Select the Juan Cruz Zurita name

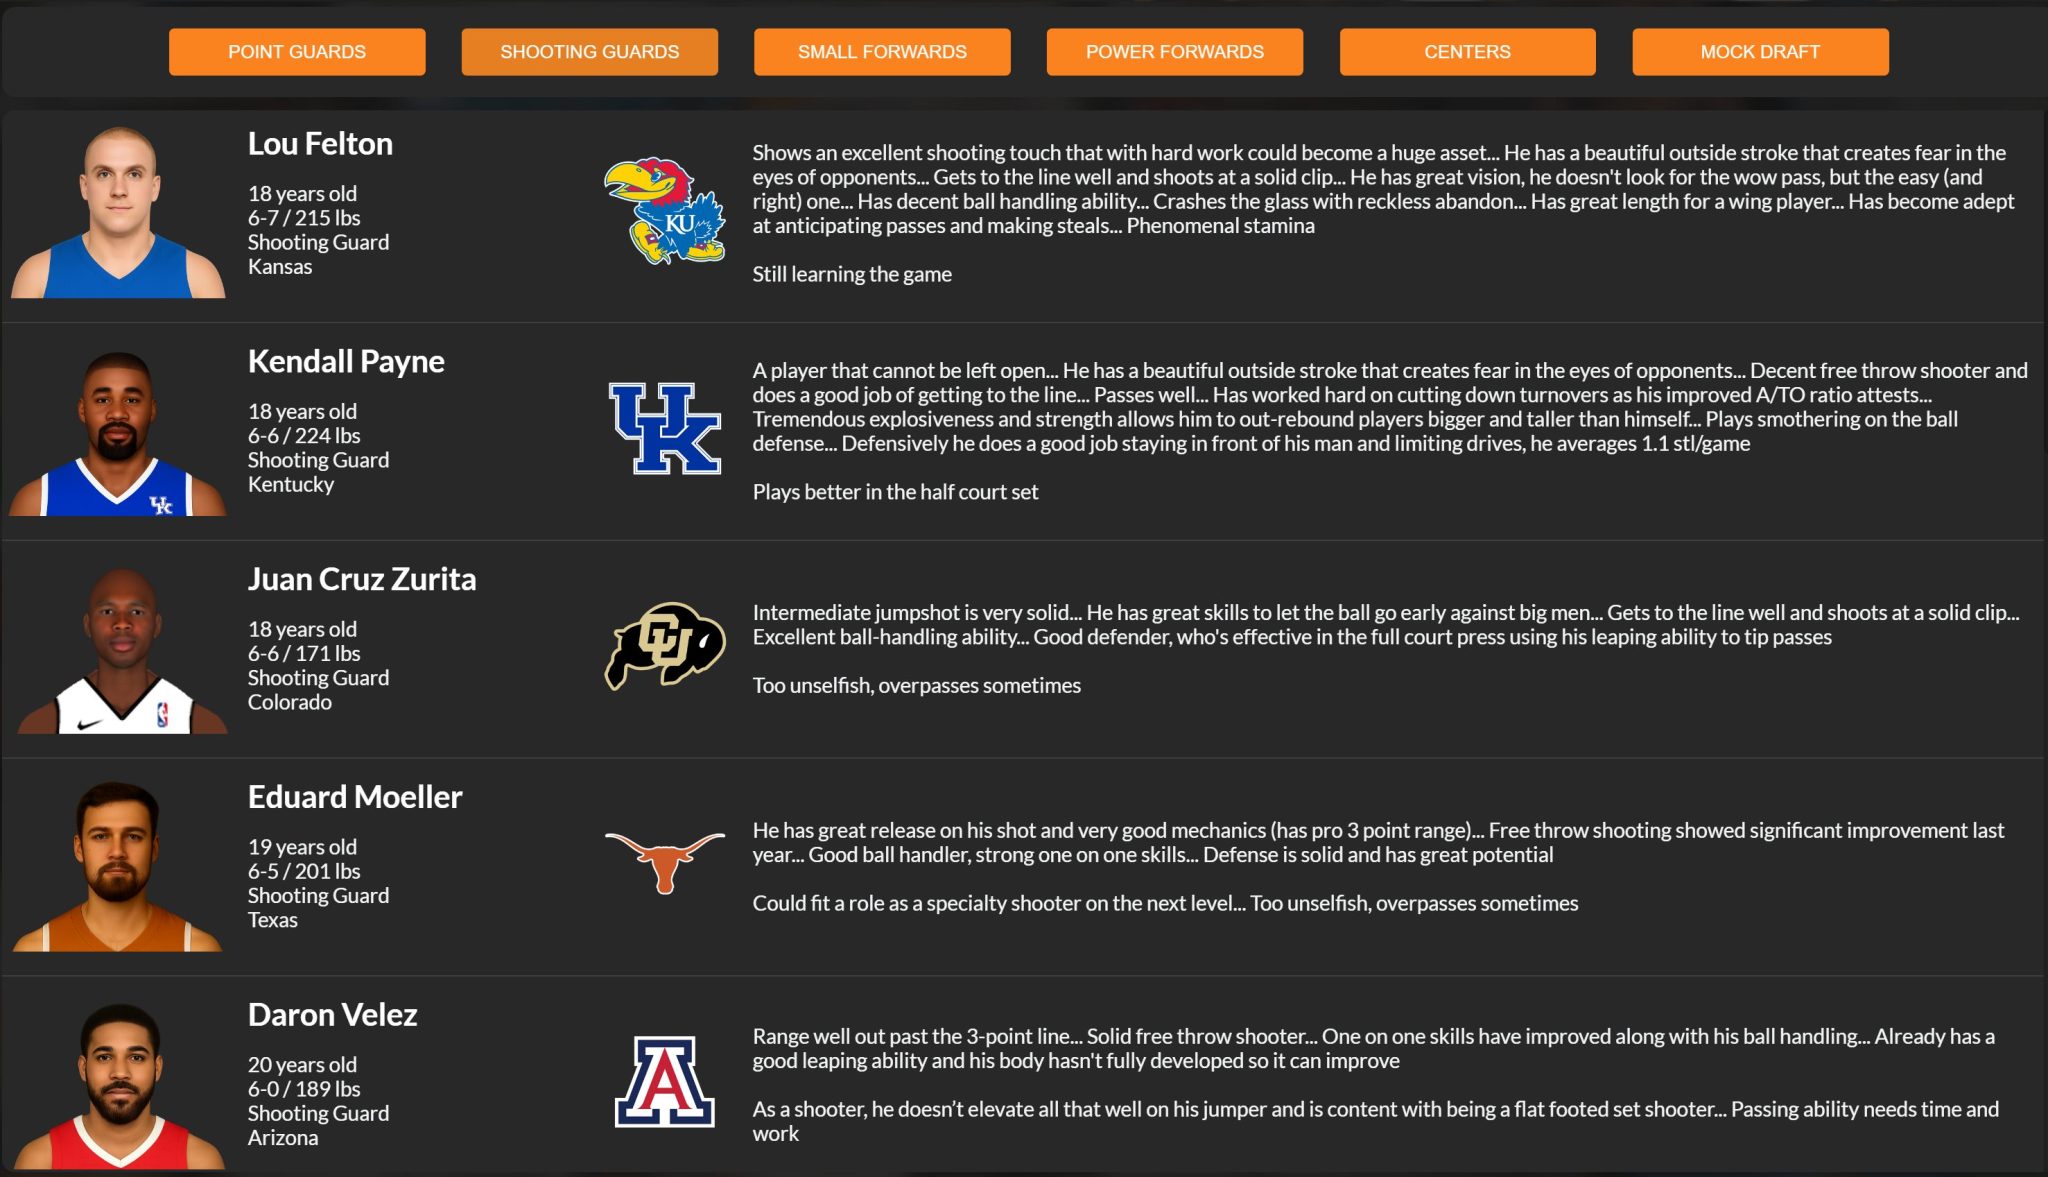[362, 579]
